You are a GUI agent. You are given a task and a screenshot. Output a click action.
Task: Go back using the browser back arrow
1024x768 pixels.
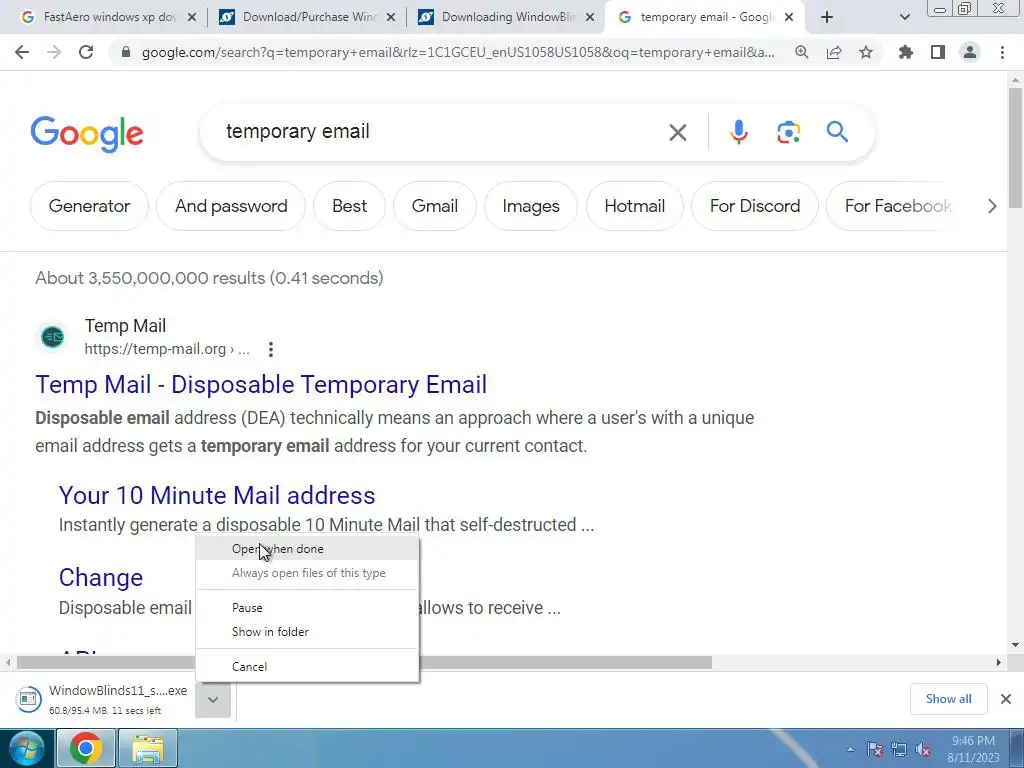pyautogui.click(x=22, y=52)
